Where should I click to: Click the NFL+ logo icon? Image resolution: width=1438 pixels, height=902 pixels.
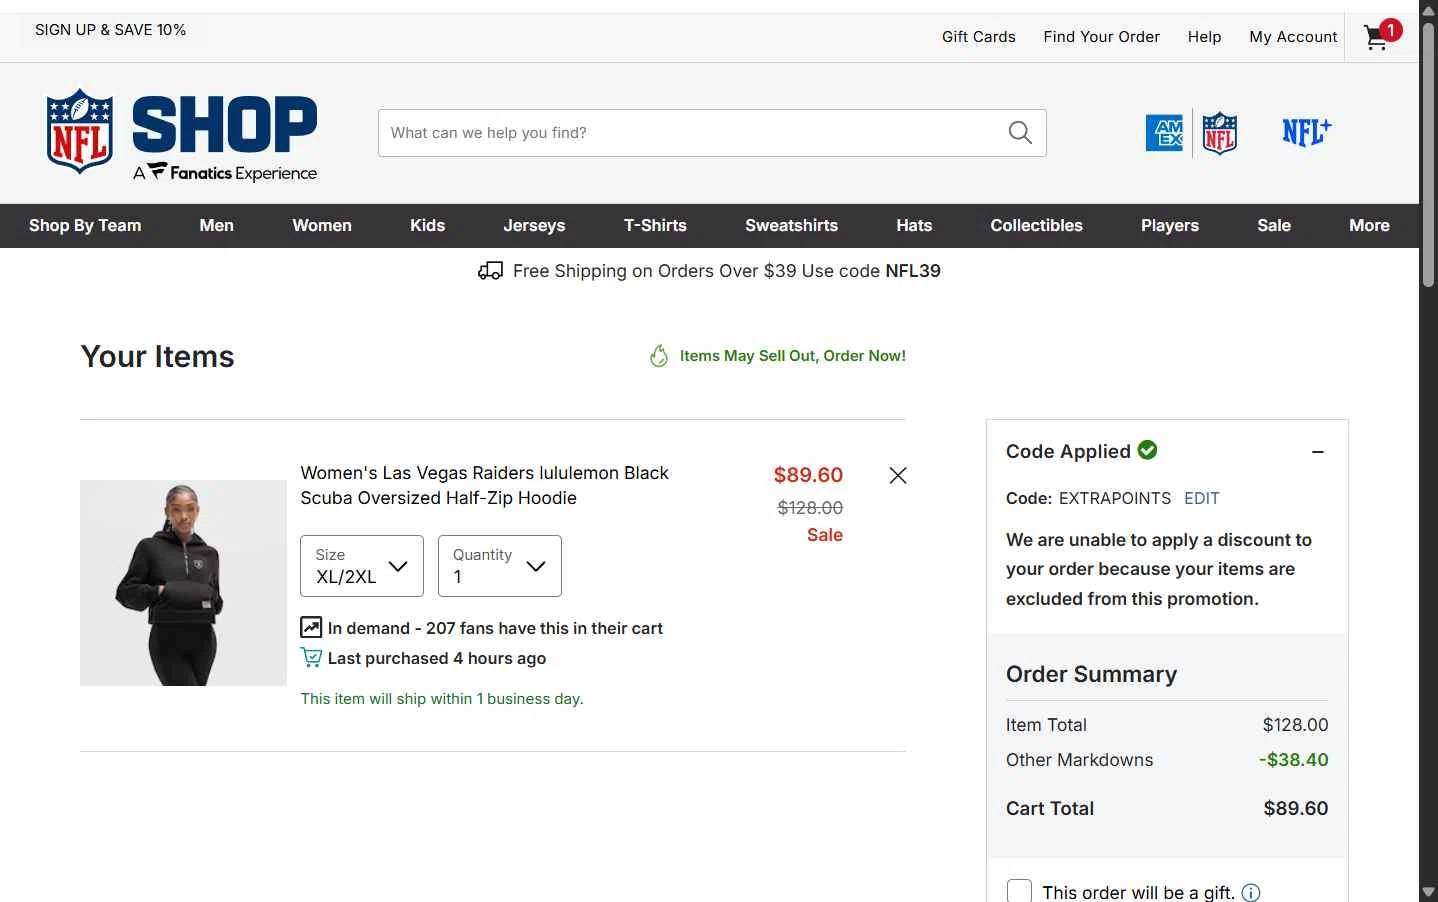tap(1307, 132)
